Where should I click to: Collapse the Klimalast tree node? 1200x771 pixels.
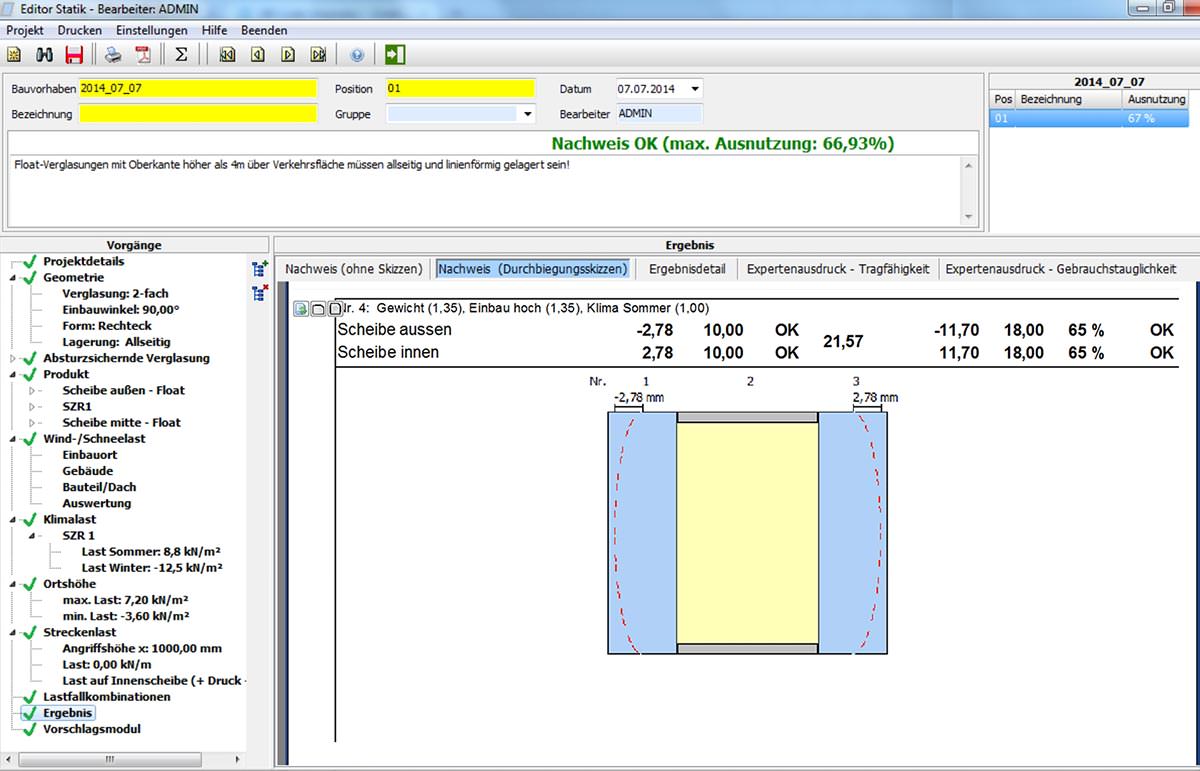click(14, 519)
